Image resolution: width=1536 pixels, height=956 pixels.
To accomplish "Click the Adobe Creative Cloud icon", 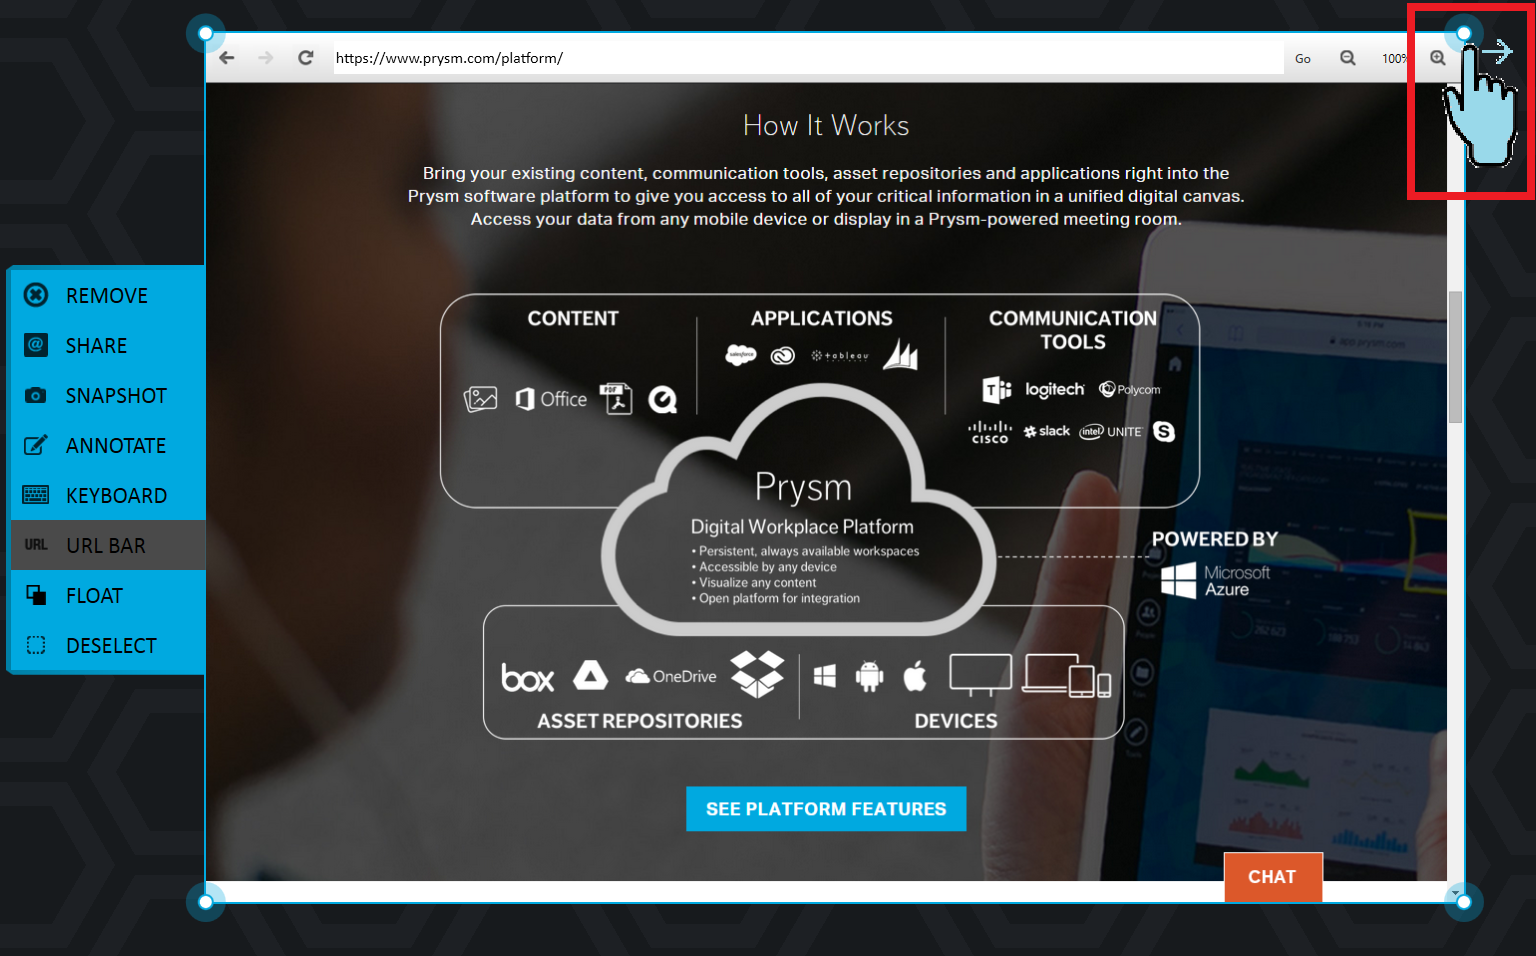I will click(783, 355).
